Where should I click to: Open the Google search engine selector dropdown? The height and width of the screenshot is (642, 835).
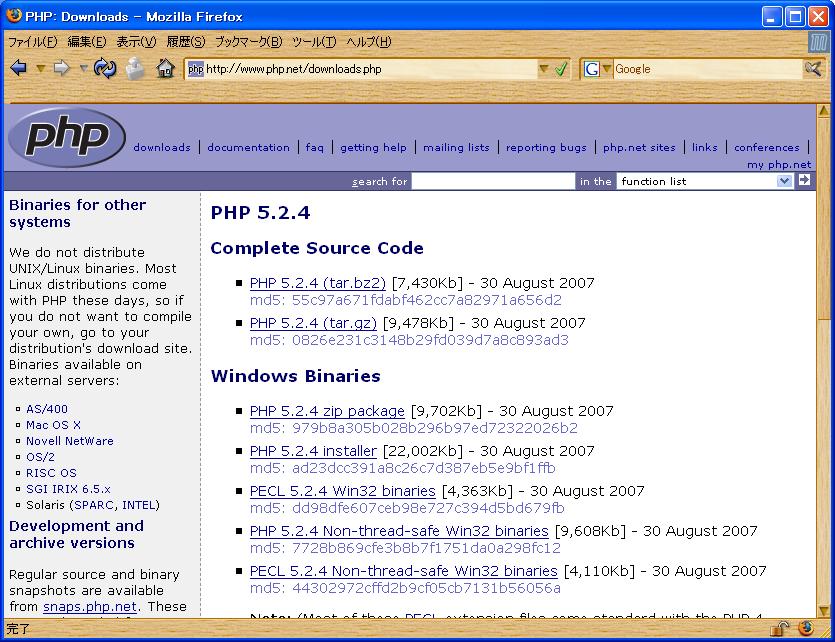click(606, 69)
